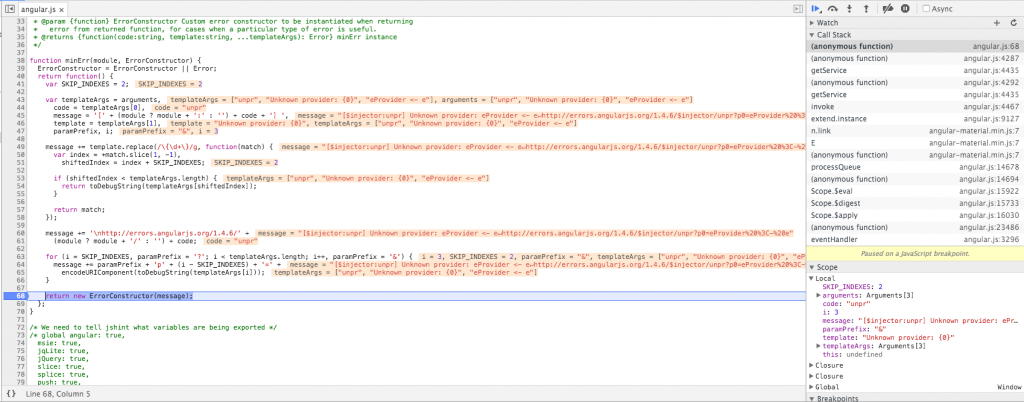1024x402 pixels.
Task: Select the eventHandler call stack frame
Action: [x=915, y=240]
